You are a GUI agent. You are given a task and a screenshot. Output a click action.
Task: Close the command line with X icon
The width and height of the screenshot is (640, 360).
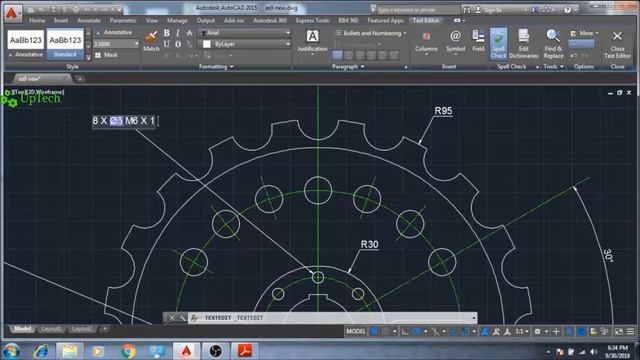172,318
